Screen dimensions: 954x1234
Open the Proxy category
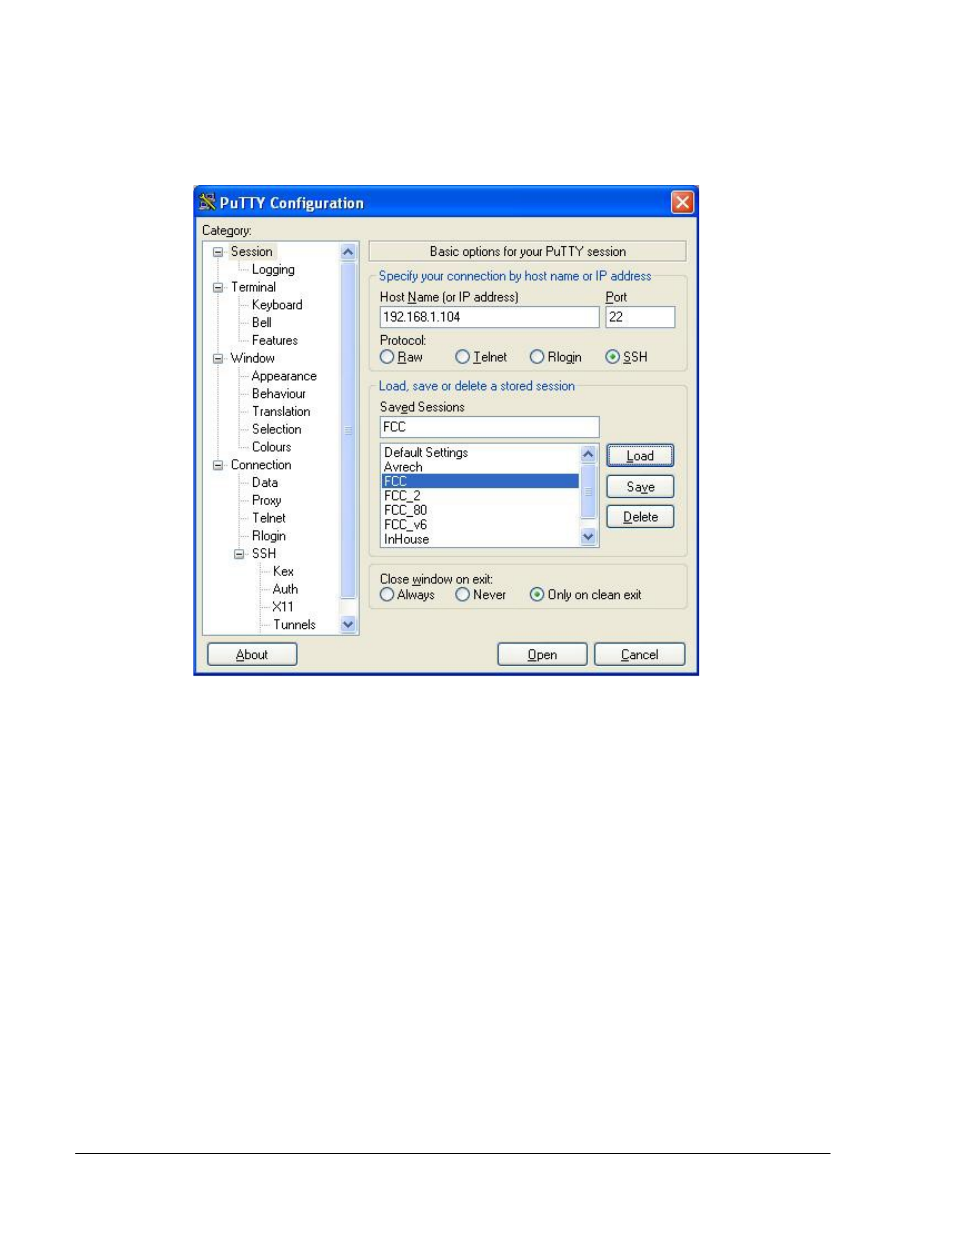[266, 501]
